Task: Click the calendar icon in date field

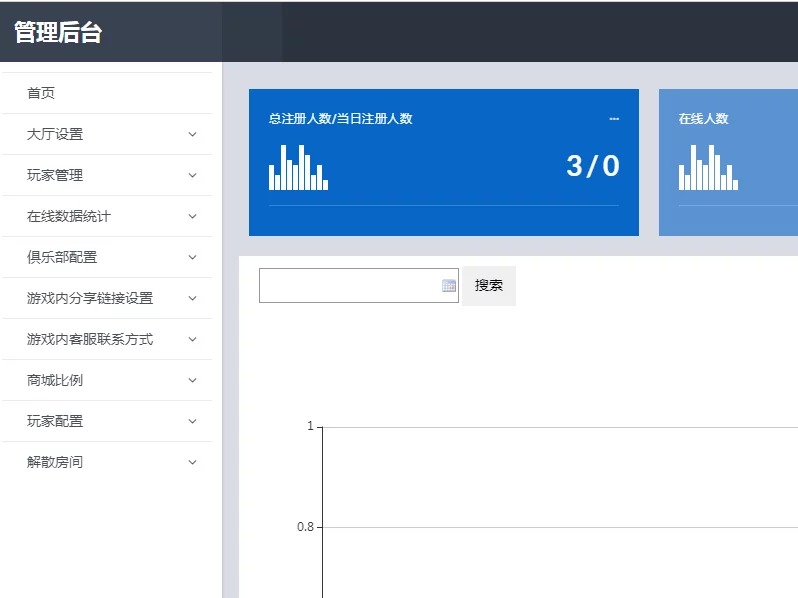Action: (x=448, y=286)
